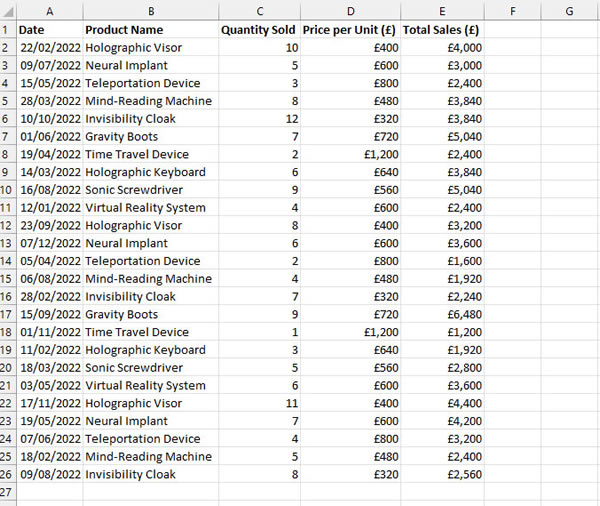Screen dimensions: 600x506
Task: Select column D header
Action: click(x=351, y=11)
